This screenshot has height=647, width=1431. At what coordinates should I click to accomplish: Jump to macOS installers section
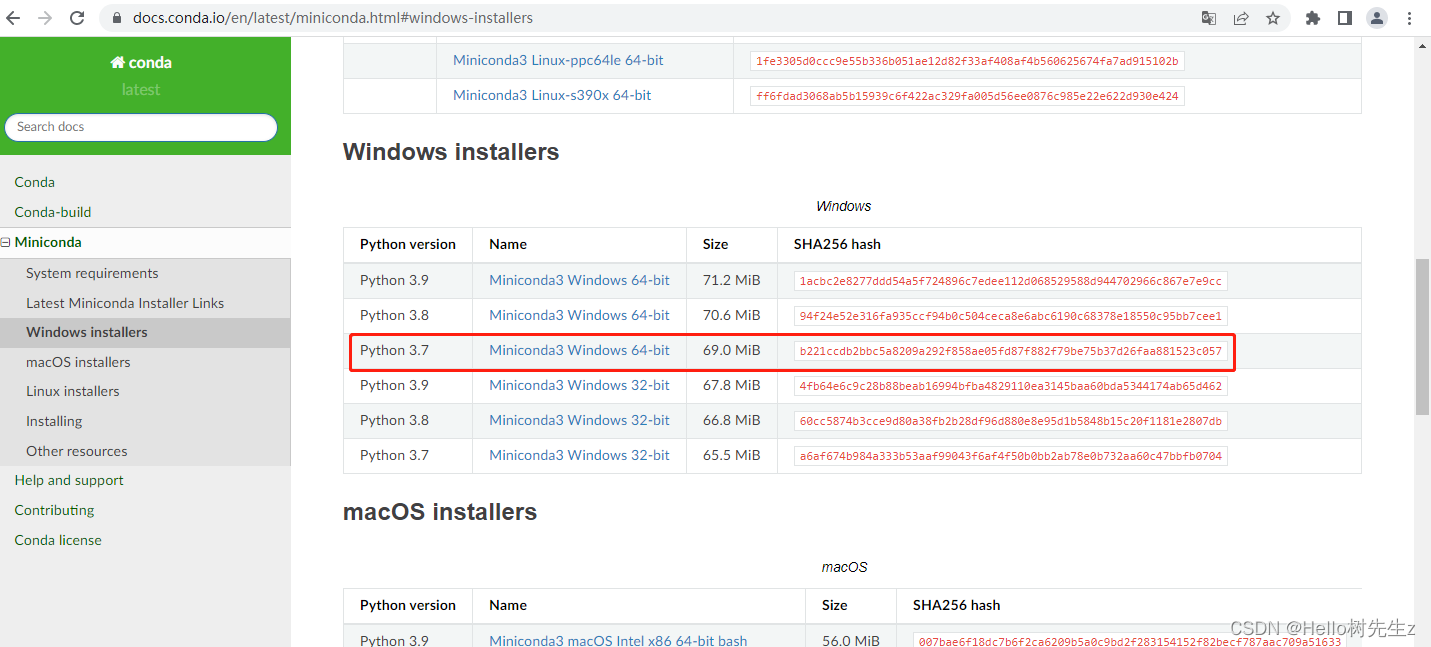tap(78, 362)
